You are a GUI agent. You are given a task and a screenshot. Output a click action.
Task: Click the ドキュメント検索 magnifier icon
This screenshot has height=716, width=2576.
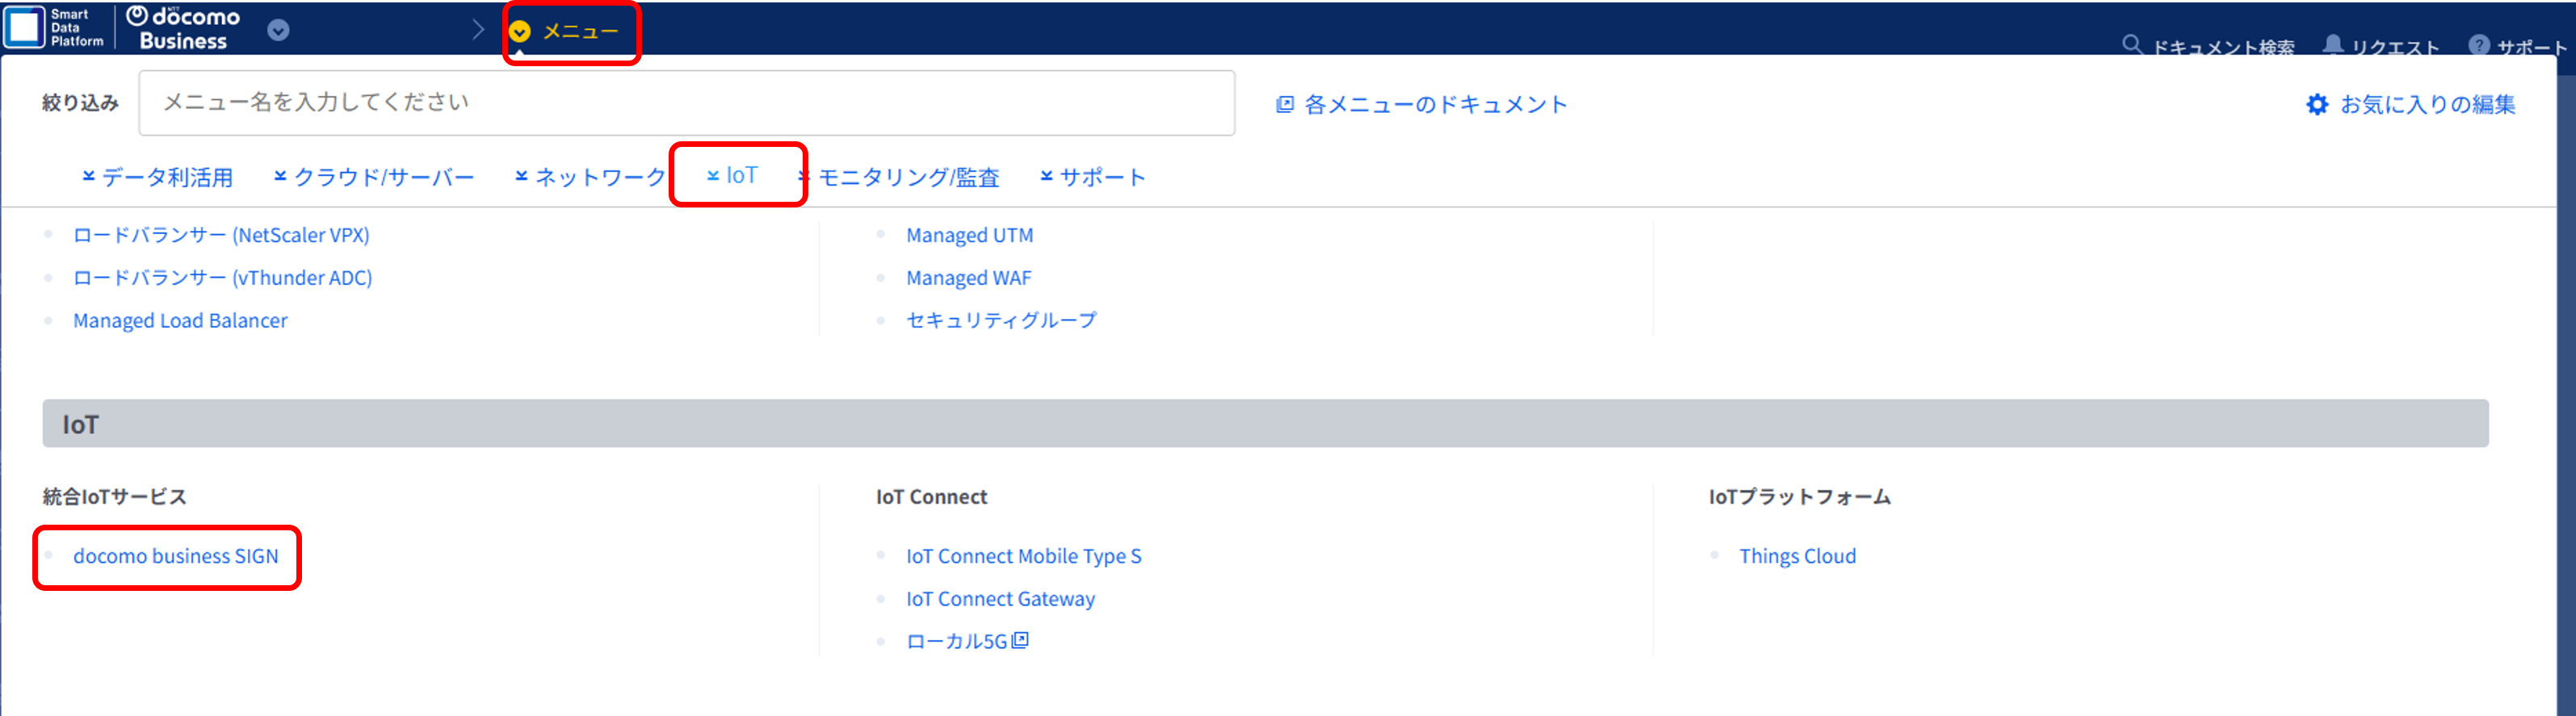coord(2131,45)
